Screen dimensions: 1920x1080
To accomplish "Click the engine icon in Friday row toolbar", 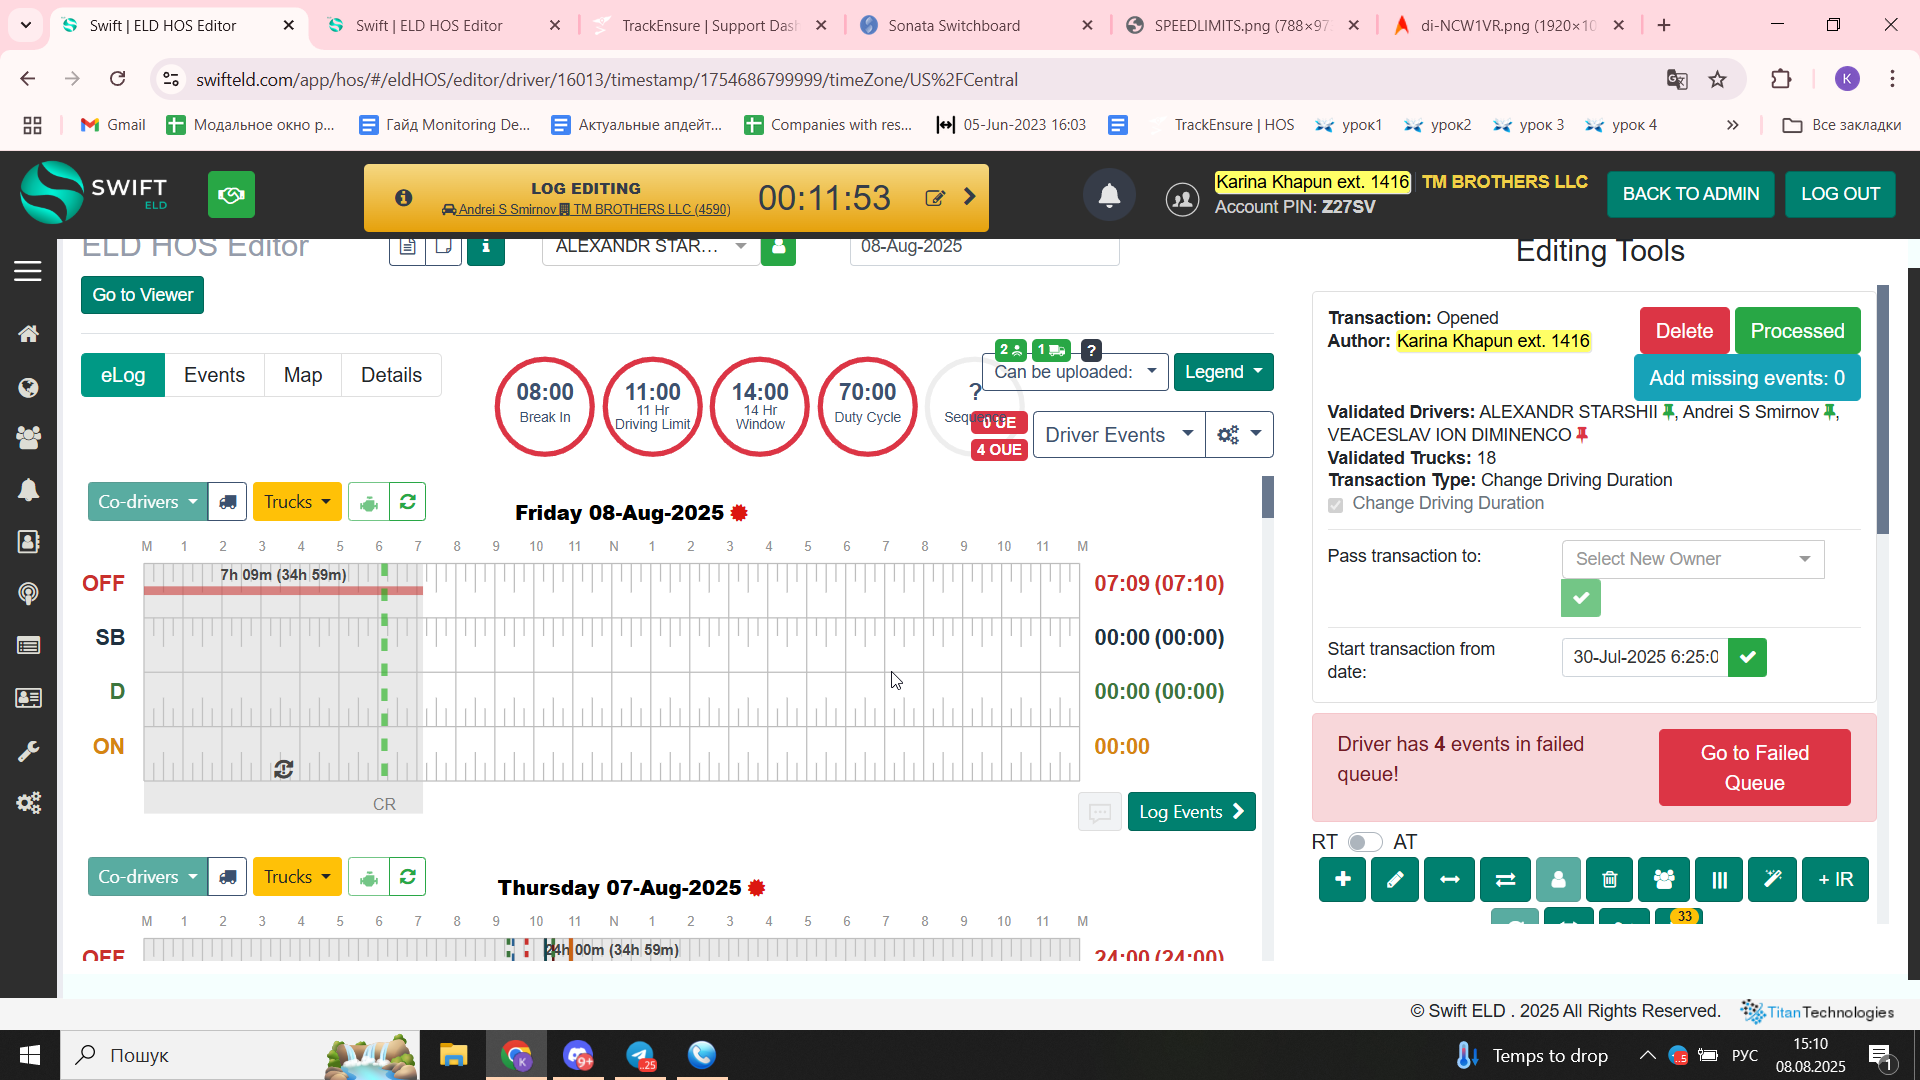I will pyautogui.click(x=369, y=502).
